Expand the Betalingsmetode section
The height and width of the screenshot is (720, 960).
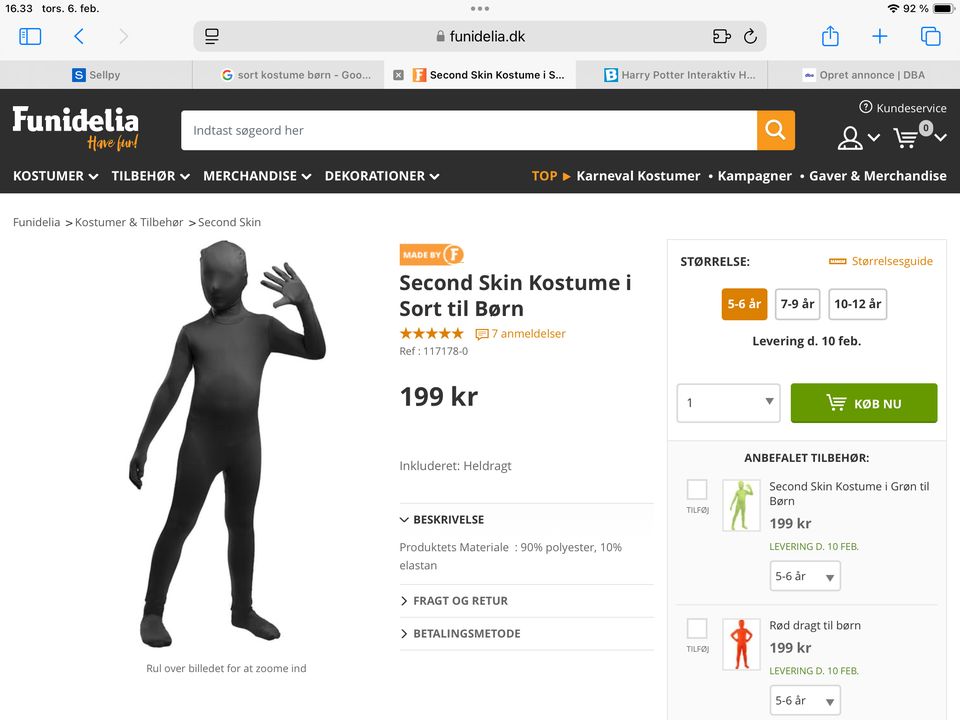coord(466,634)
